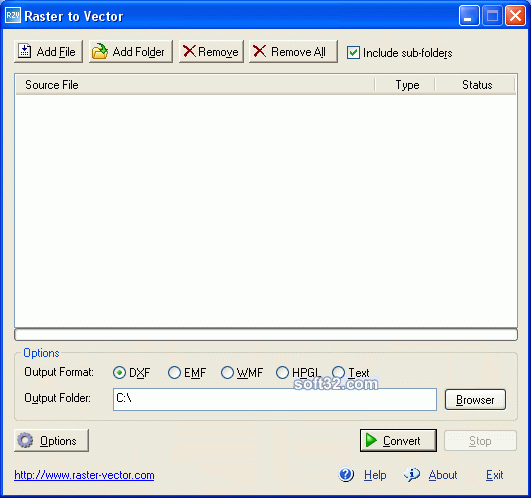Click the Type column header

point(405,85)
